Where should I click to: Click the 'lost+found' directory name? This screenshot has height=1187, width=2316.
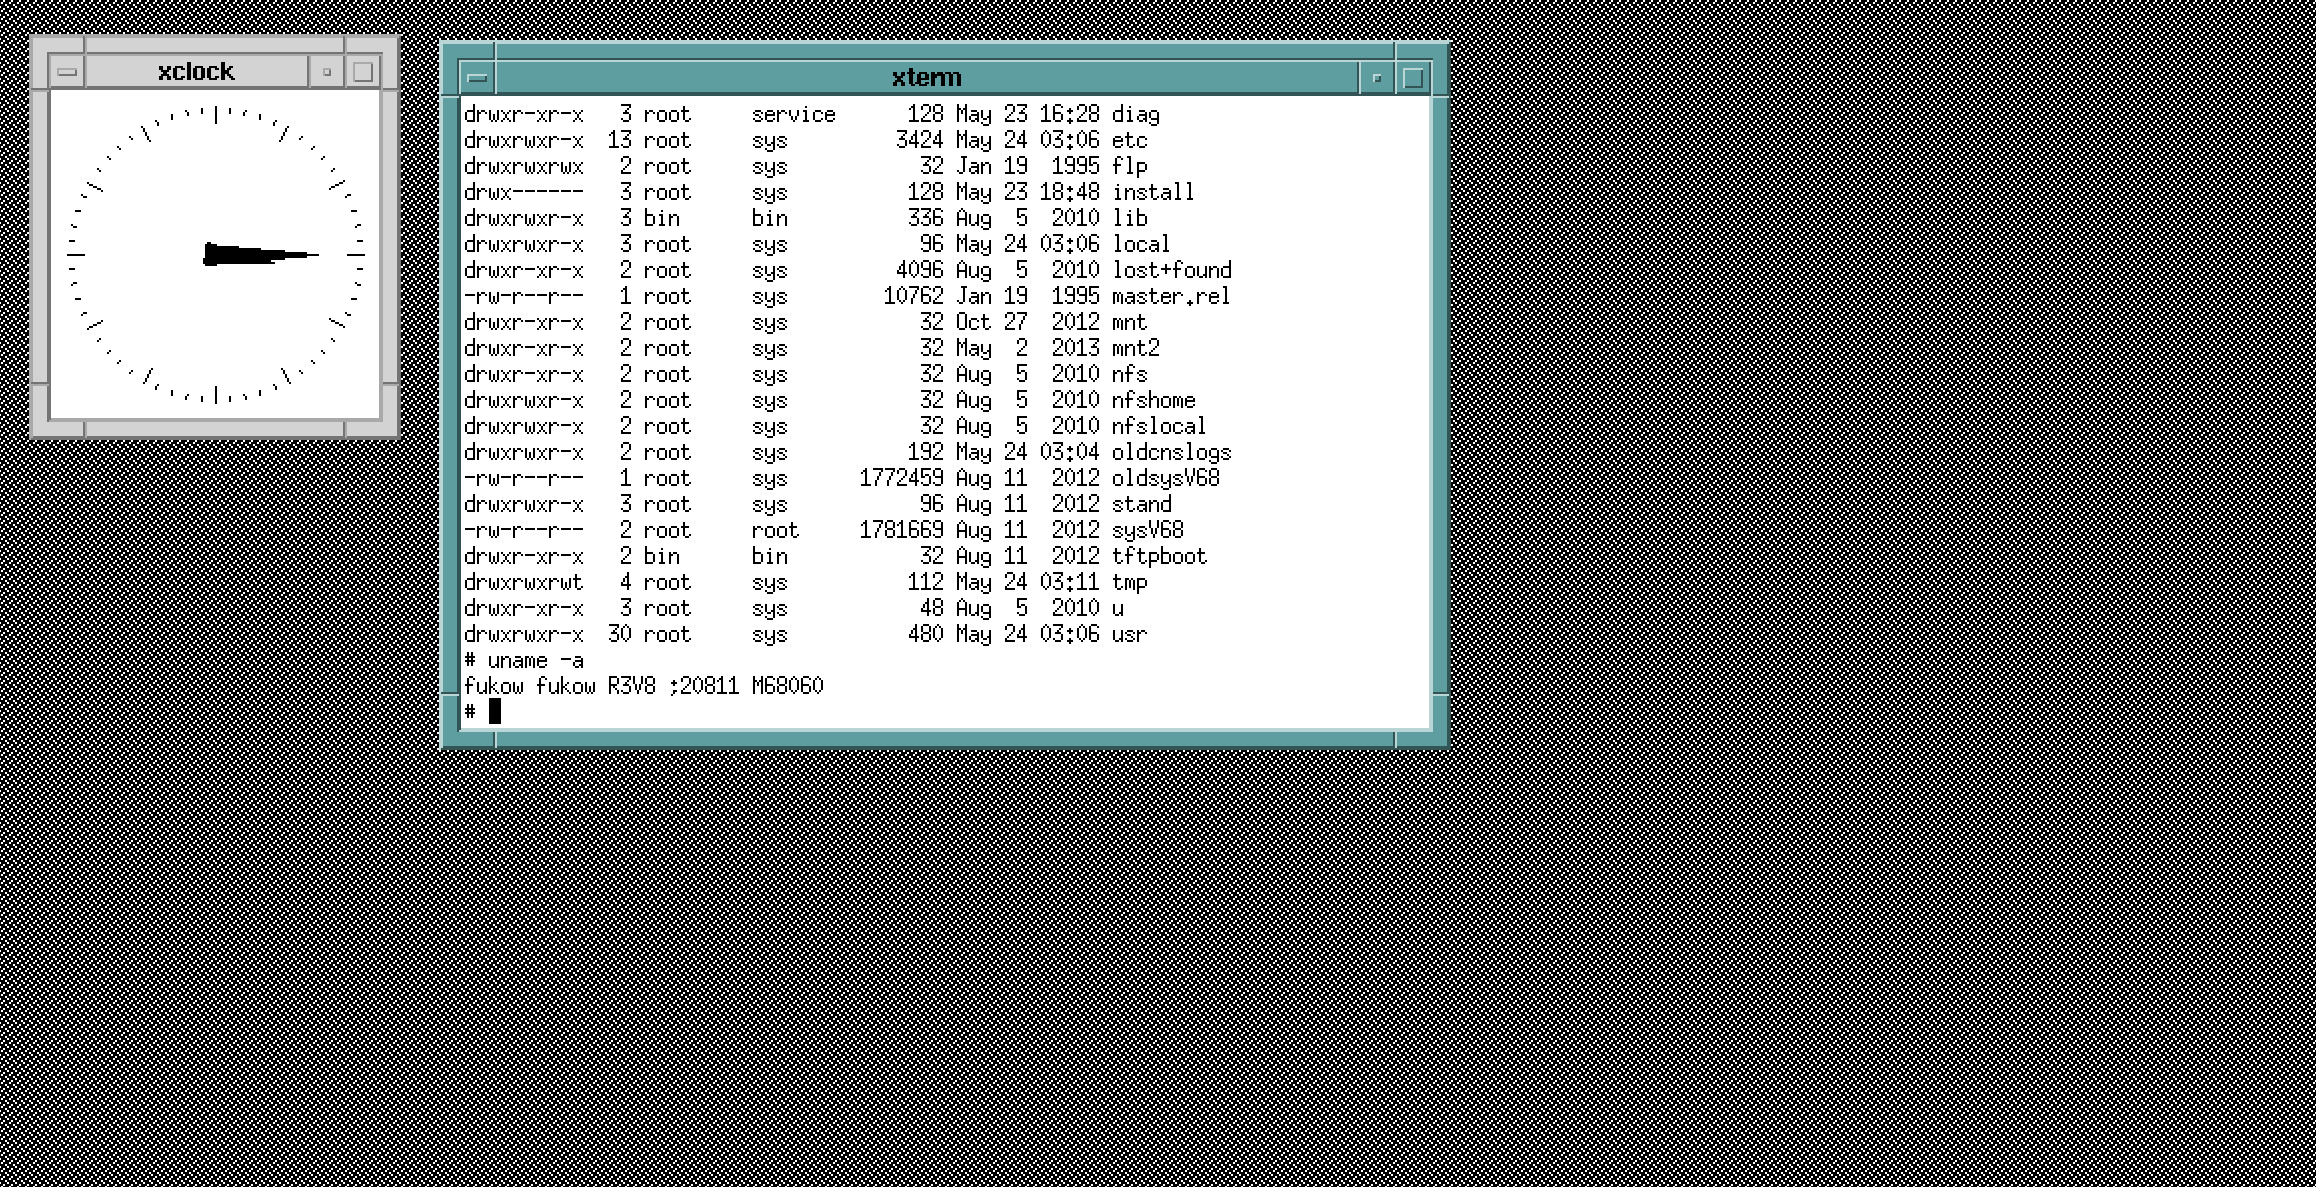pyautogui.click(x=1172, y=270)
